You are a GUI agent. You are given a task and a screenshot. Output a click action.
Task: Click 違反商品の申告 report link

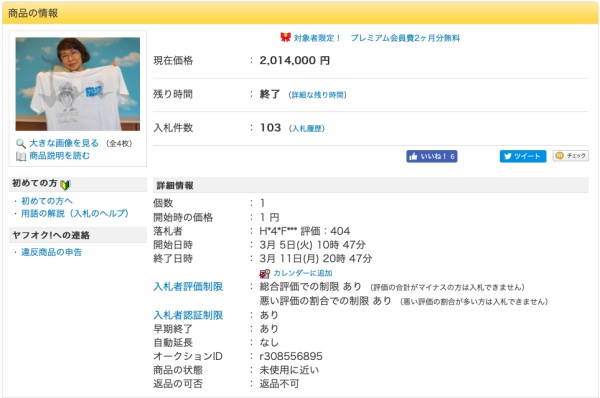[51, 252]
